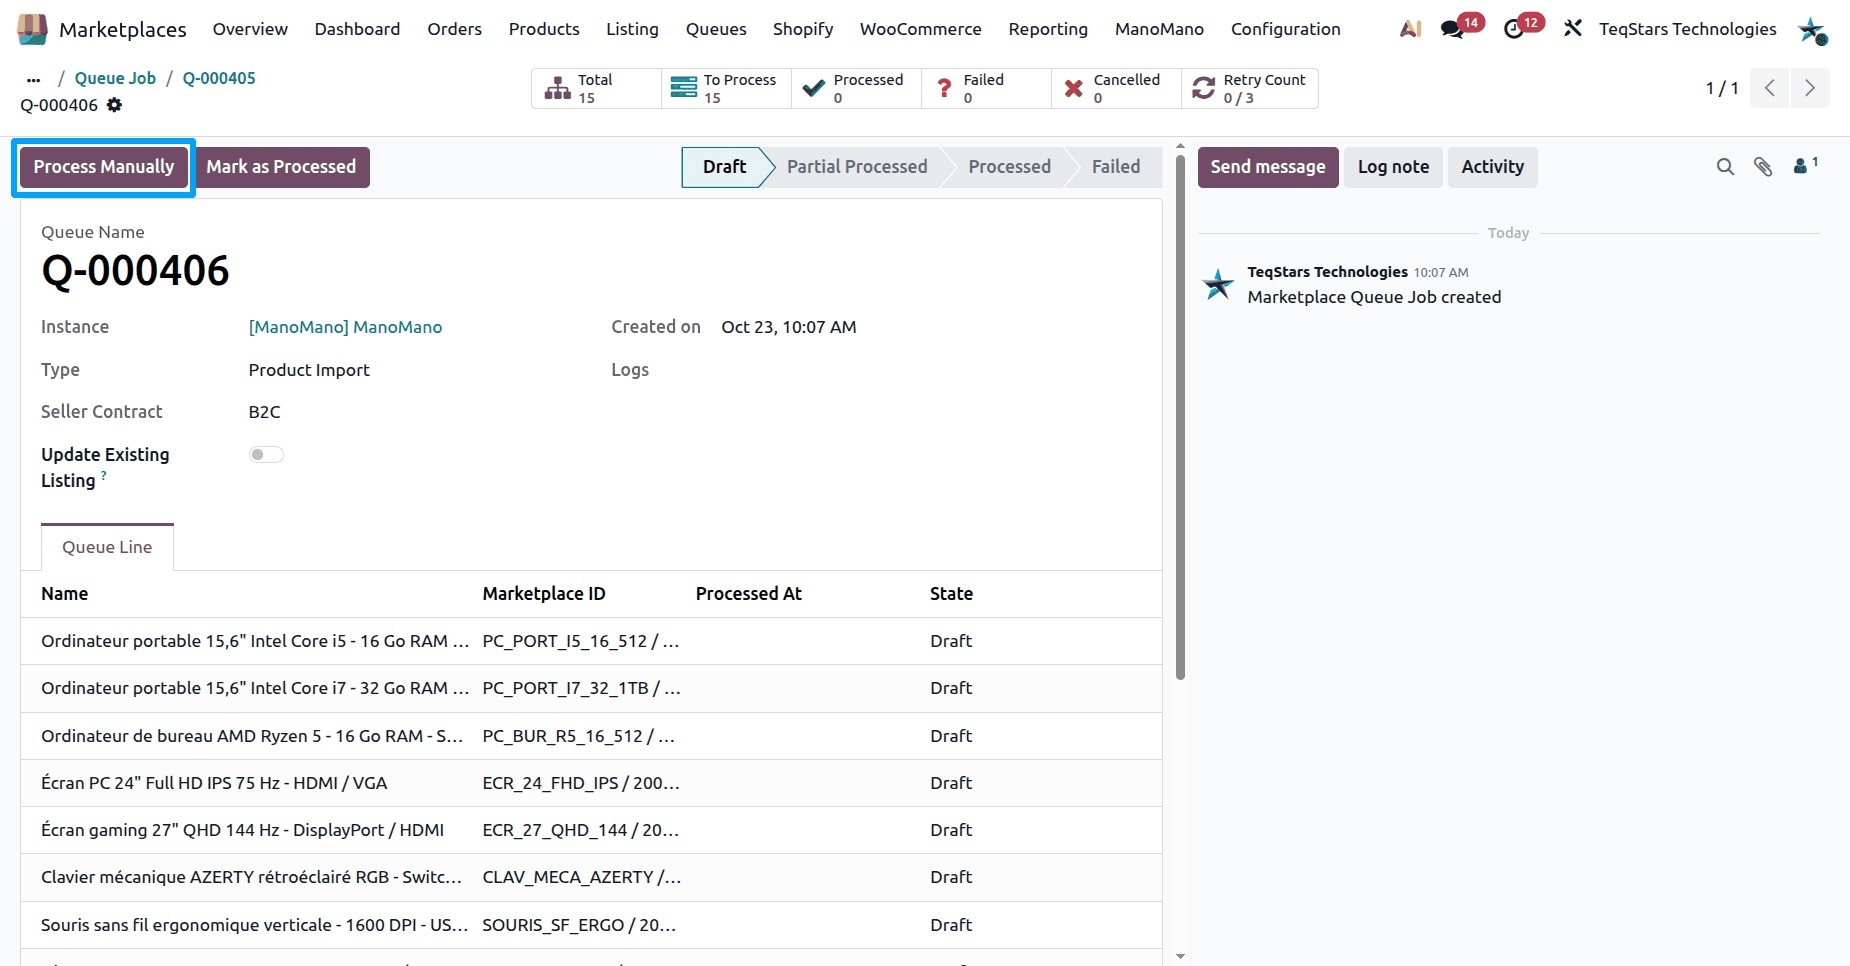This screenshot has height=966, width=1850.
Task: Click the Activity button
Action: click(x=1492, y=167)
